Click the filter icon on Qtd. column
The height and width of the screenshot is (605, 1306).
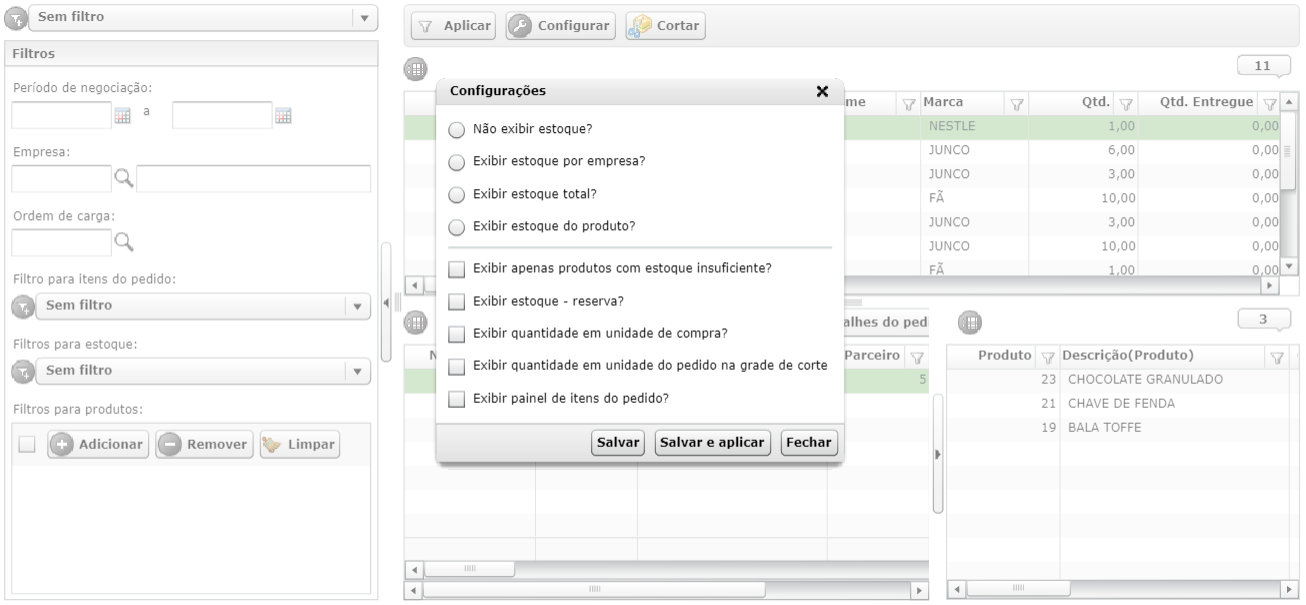[1126, 102]
